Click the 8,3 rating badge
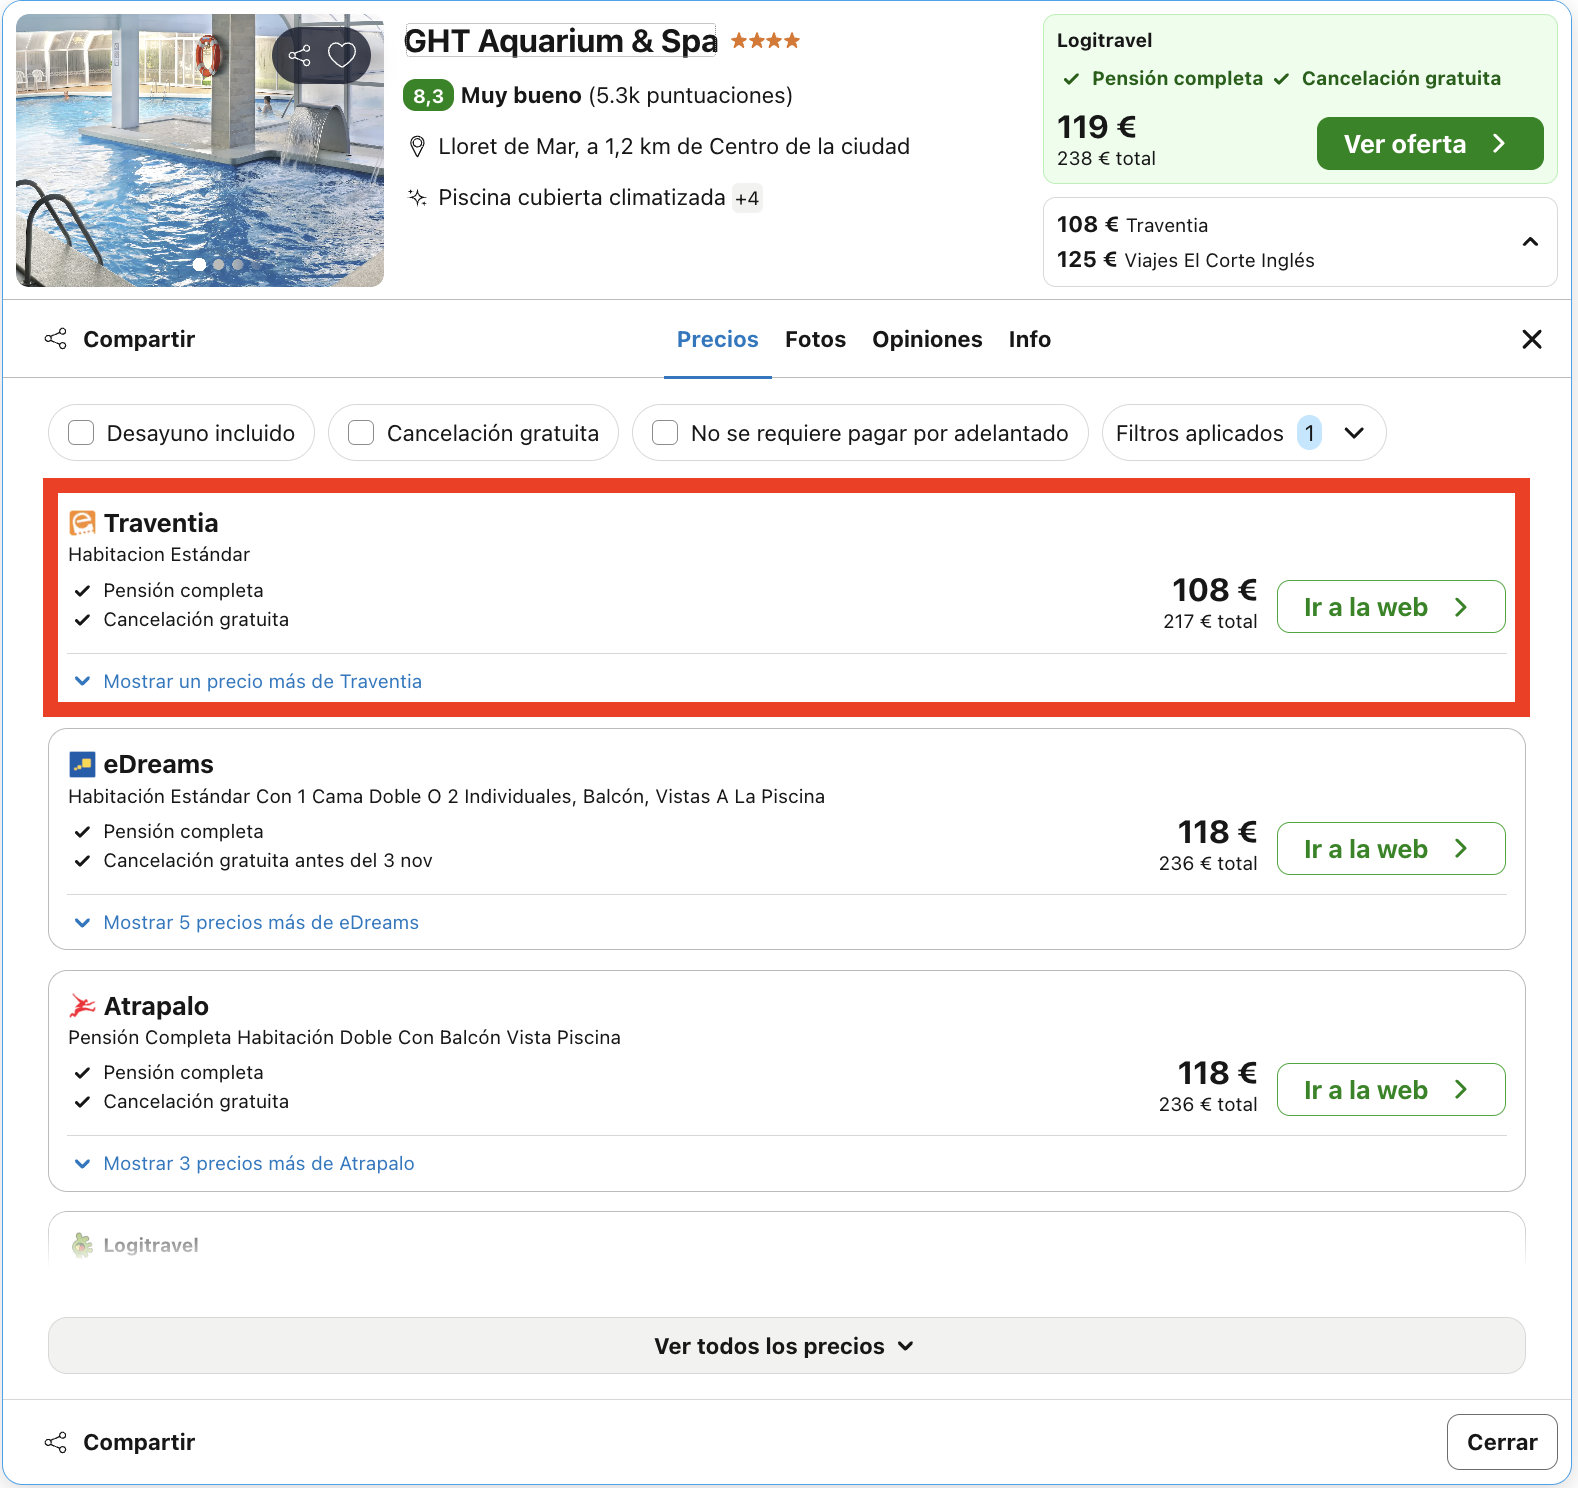This screenshot has width=1578, height=1488. (x=428, y=96)
